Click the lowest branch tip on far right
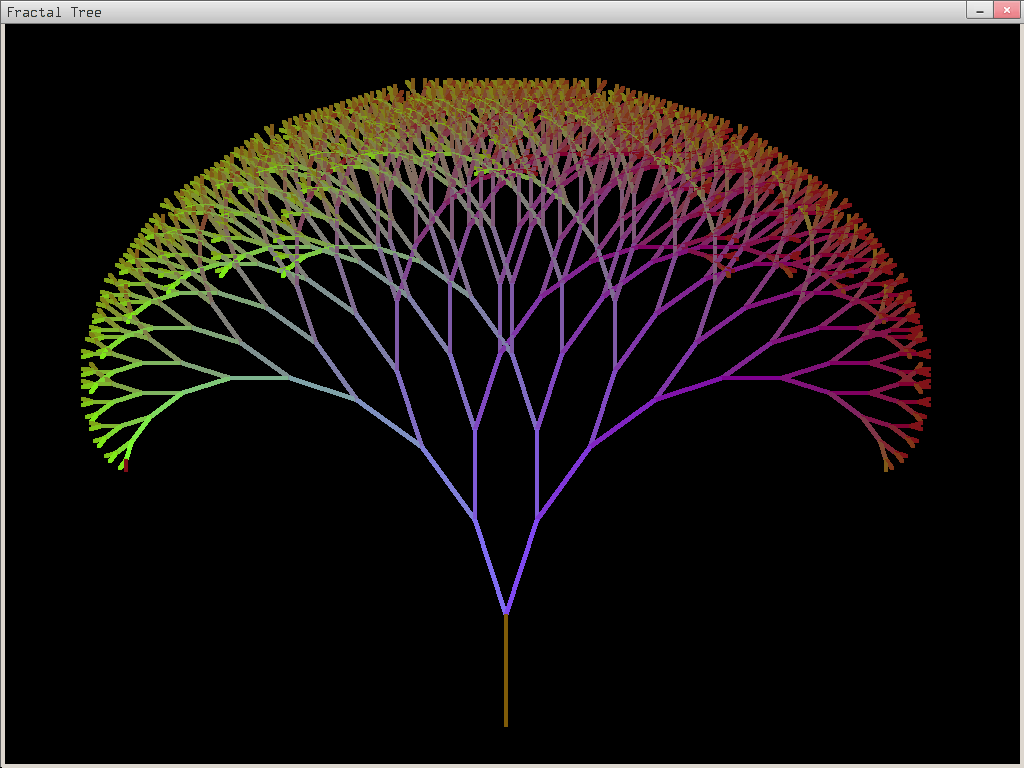 [887, 466]
